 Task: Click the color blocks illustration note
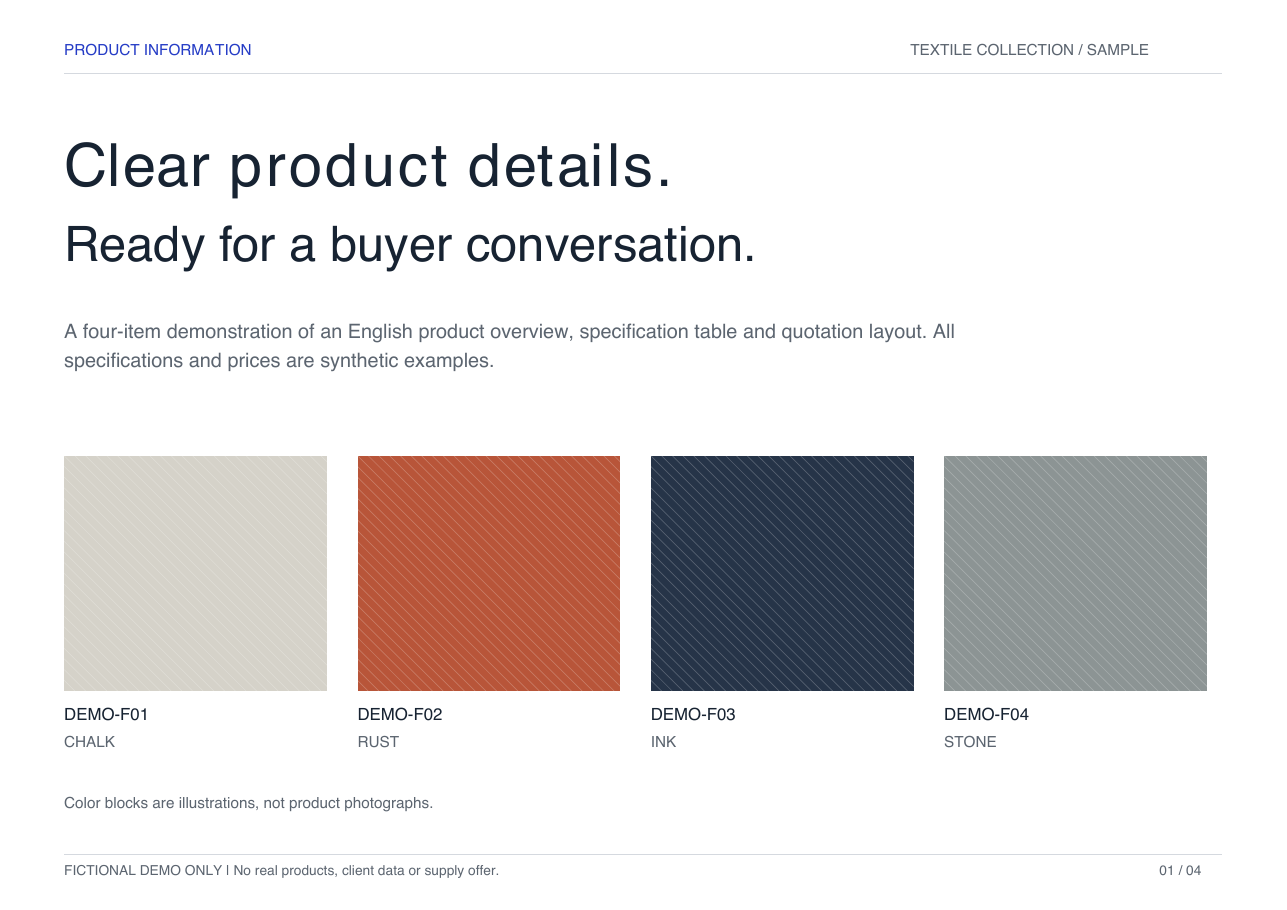click(x=248, y=803)
